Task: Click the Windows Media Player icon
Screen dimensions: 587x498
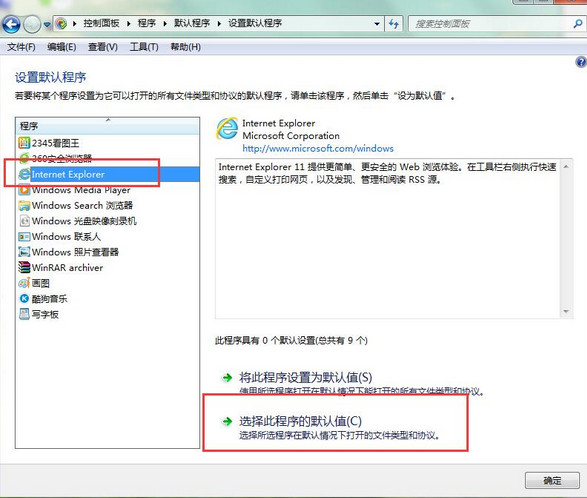Action: (24, 190)
